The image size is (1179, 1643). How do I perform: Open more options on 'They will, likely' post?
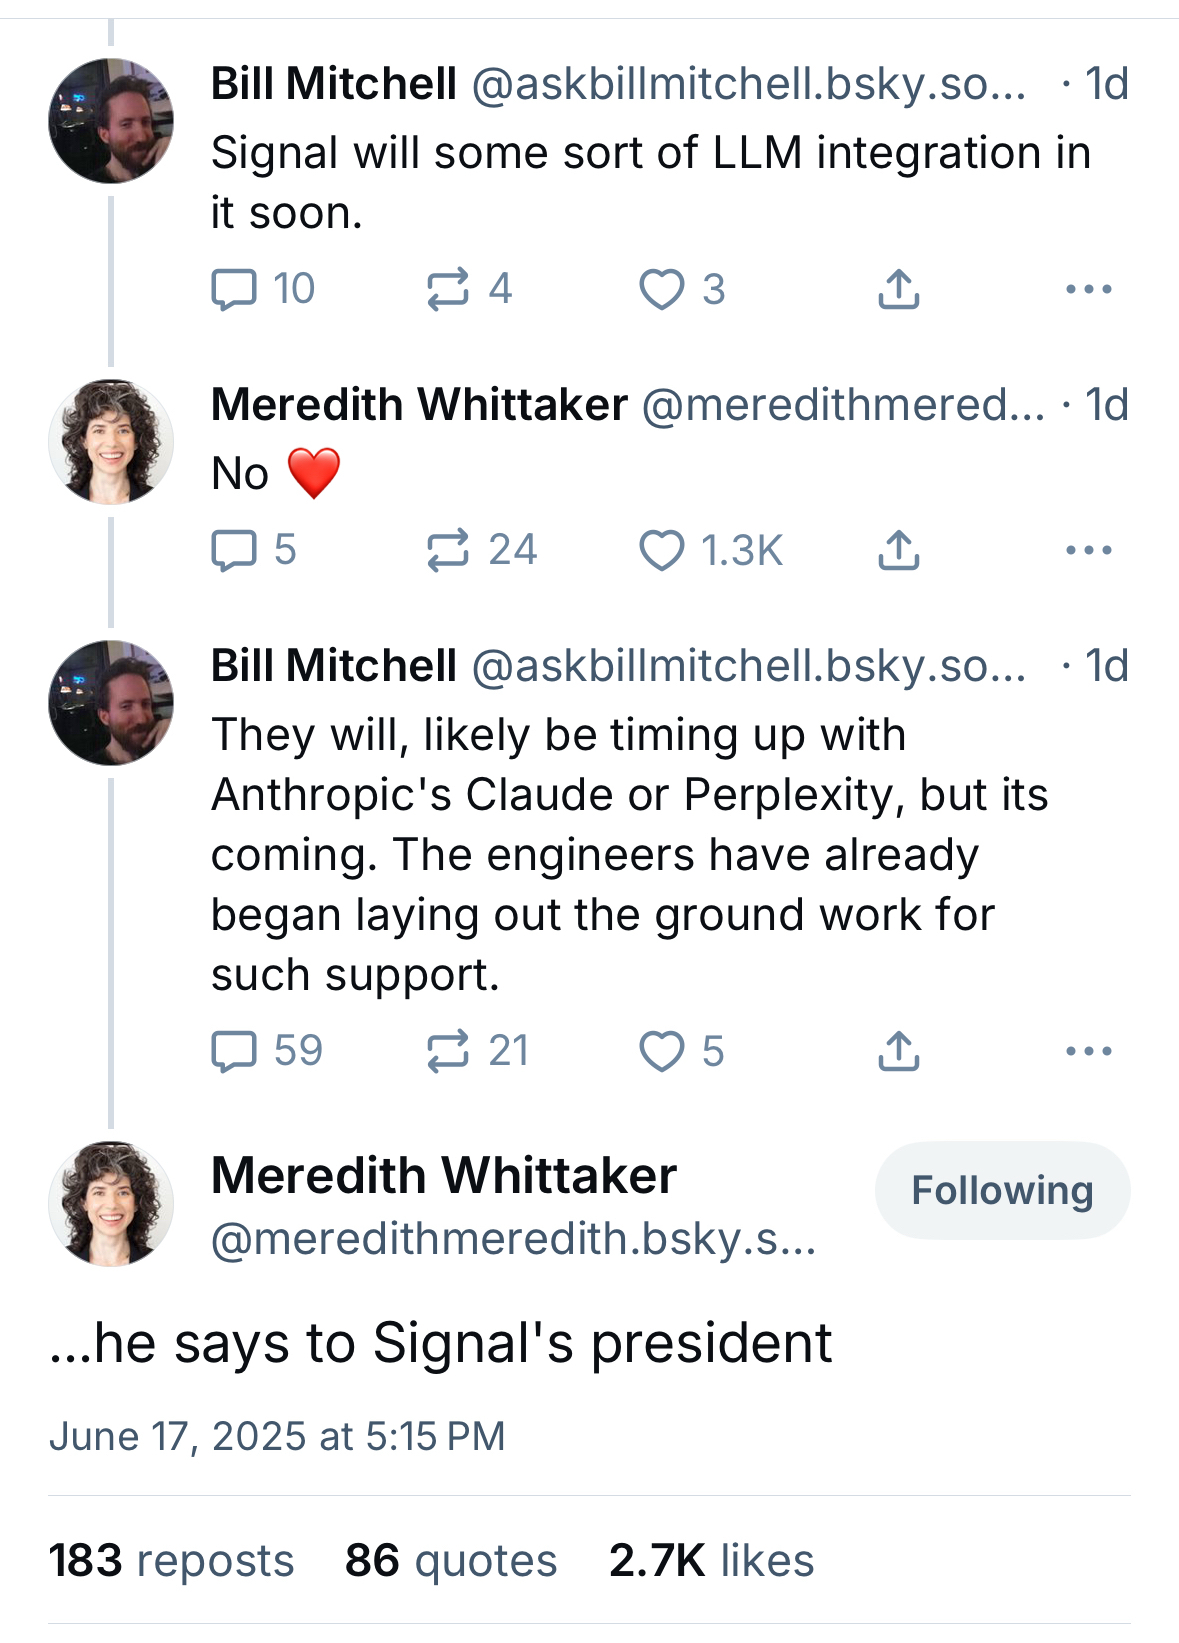coord(1088,1051)
